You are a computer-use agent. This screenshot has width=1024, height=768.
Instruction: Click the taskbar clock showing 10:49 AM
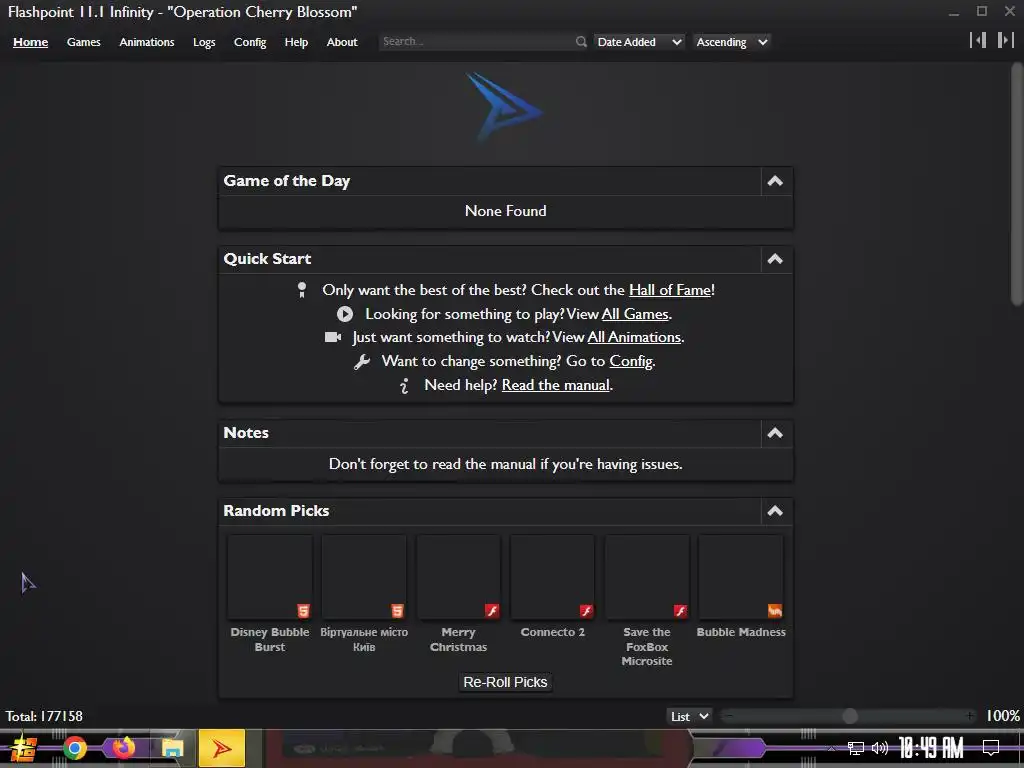point(931,748)
